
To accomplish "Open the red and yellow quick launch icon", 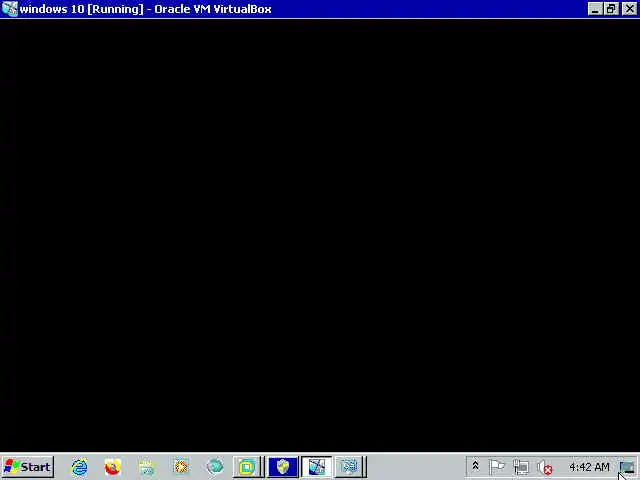I will point(113,467).
